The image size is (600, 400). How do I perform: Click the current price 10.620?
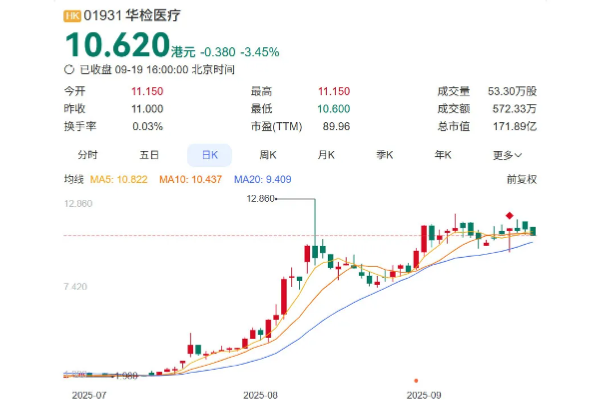click(117, 45)
